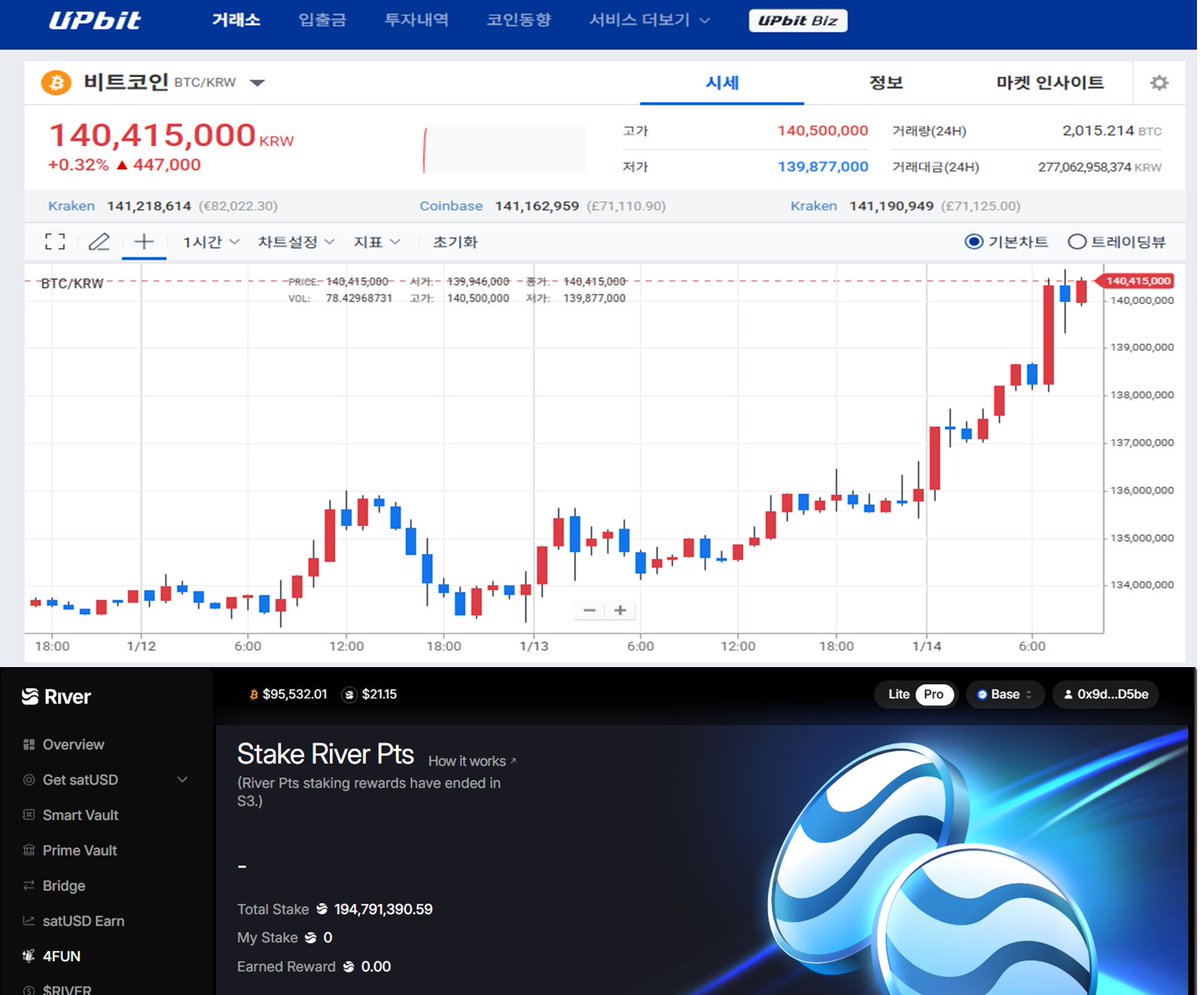Click the Prime Vault bank icon
1200x995 pixels.
tap(28, 850)
